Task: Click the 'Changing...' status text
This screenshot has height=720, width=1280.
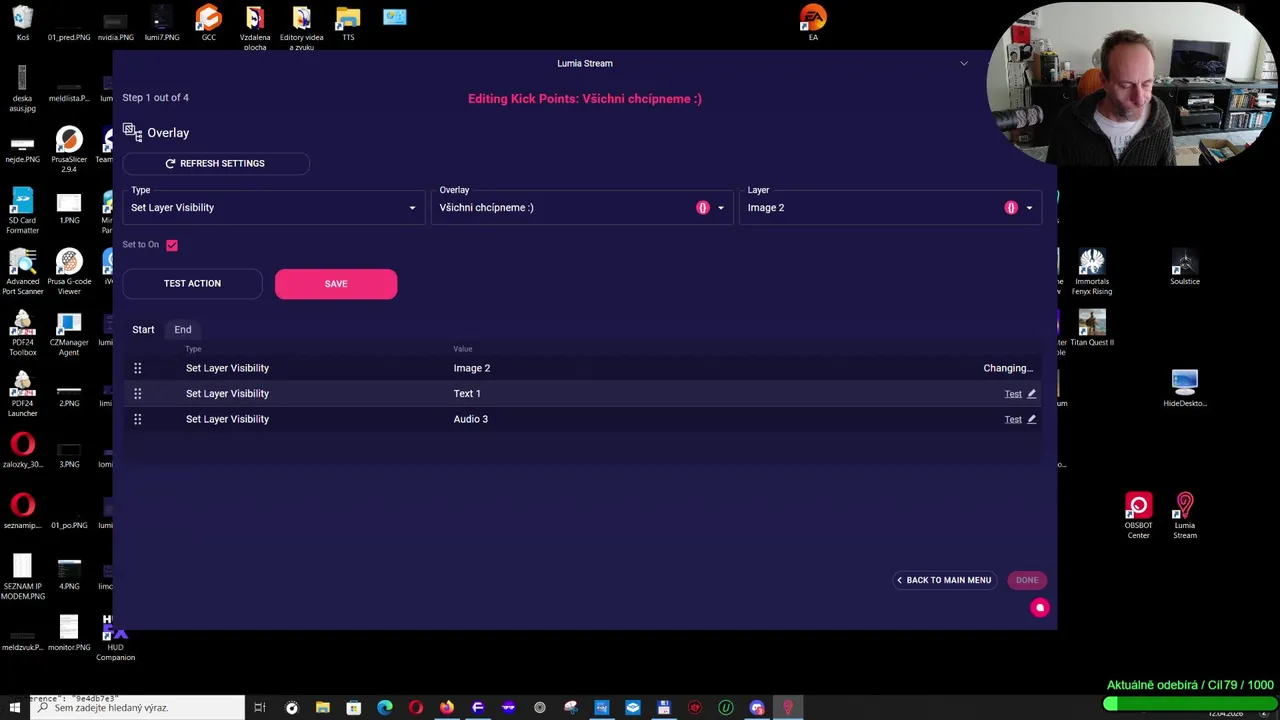Action: [1008, 368]
